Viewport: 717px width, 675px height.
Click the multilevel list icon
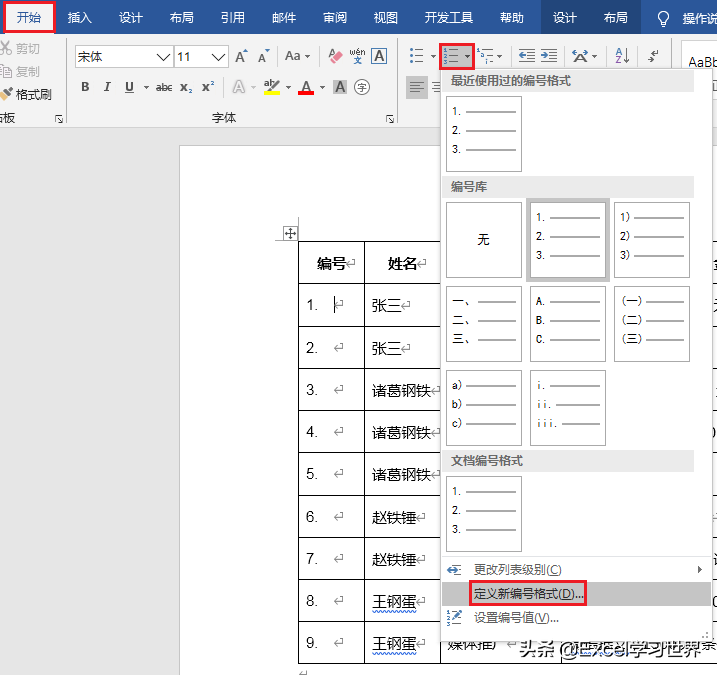(x=485, y=56)
